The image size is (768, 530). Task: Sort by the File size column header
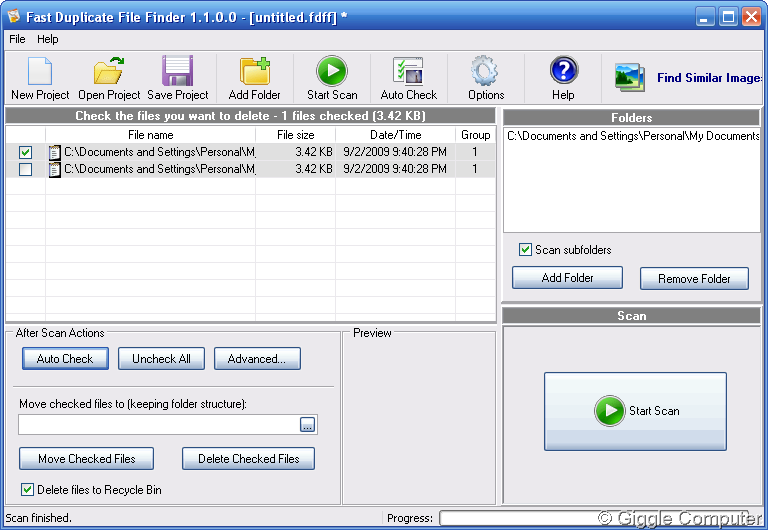[x=295, y=135]
